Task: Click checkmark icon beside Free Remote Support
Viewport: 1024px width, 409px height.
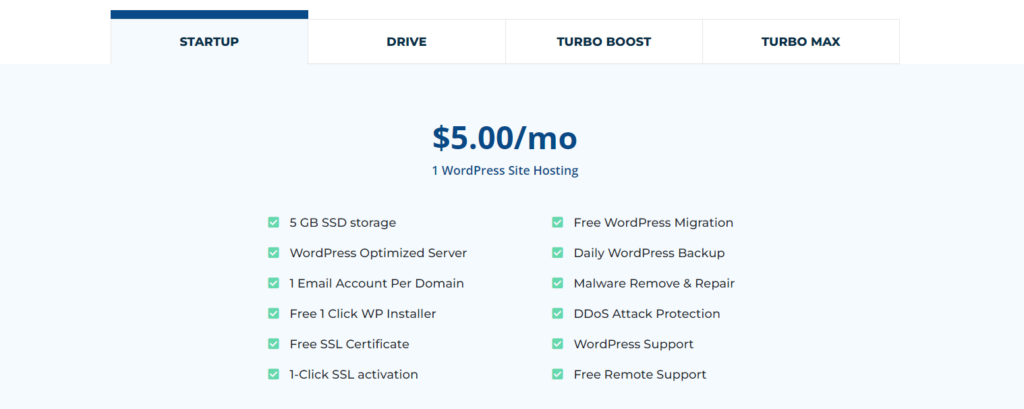Action: tap(557, 374)
